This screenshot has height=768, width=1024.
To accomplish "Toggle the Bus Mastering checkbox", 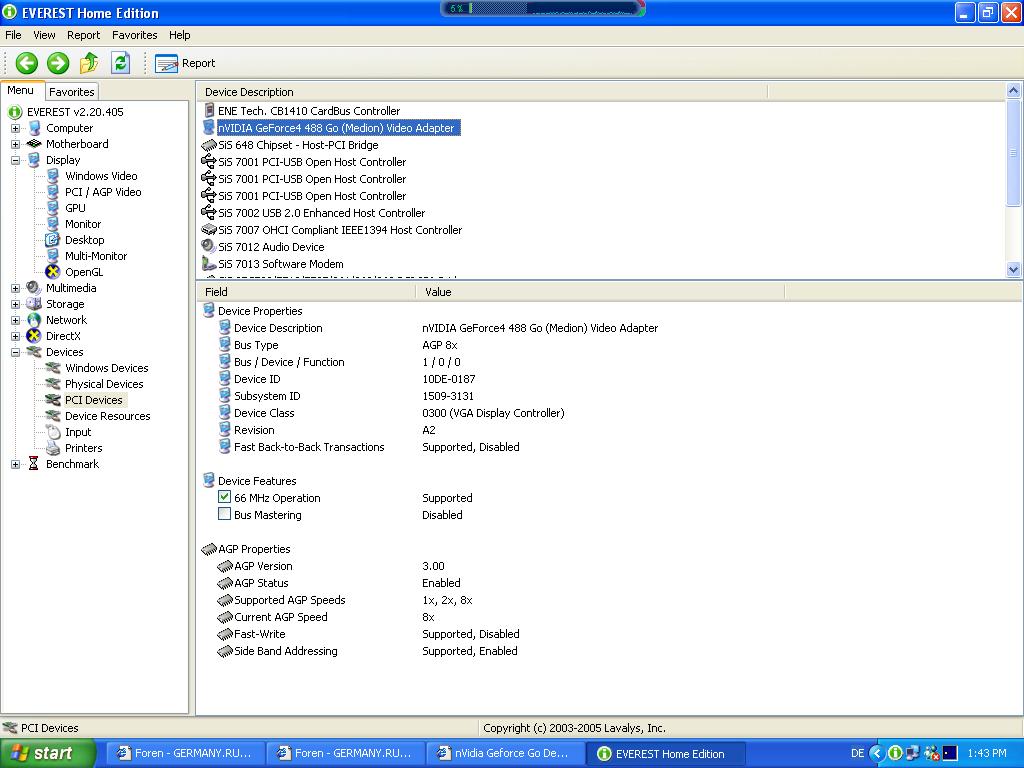I will pyautogui.click(x=224, y=514).
